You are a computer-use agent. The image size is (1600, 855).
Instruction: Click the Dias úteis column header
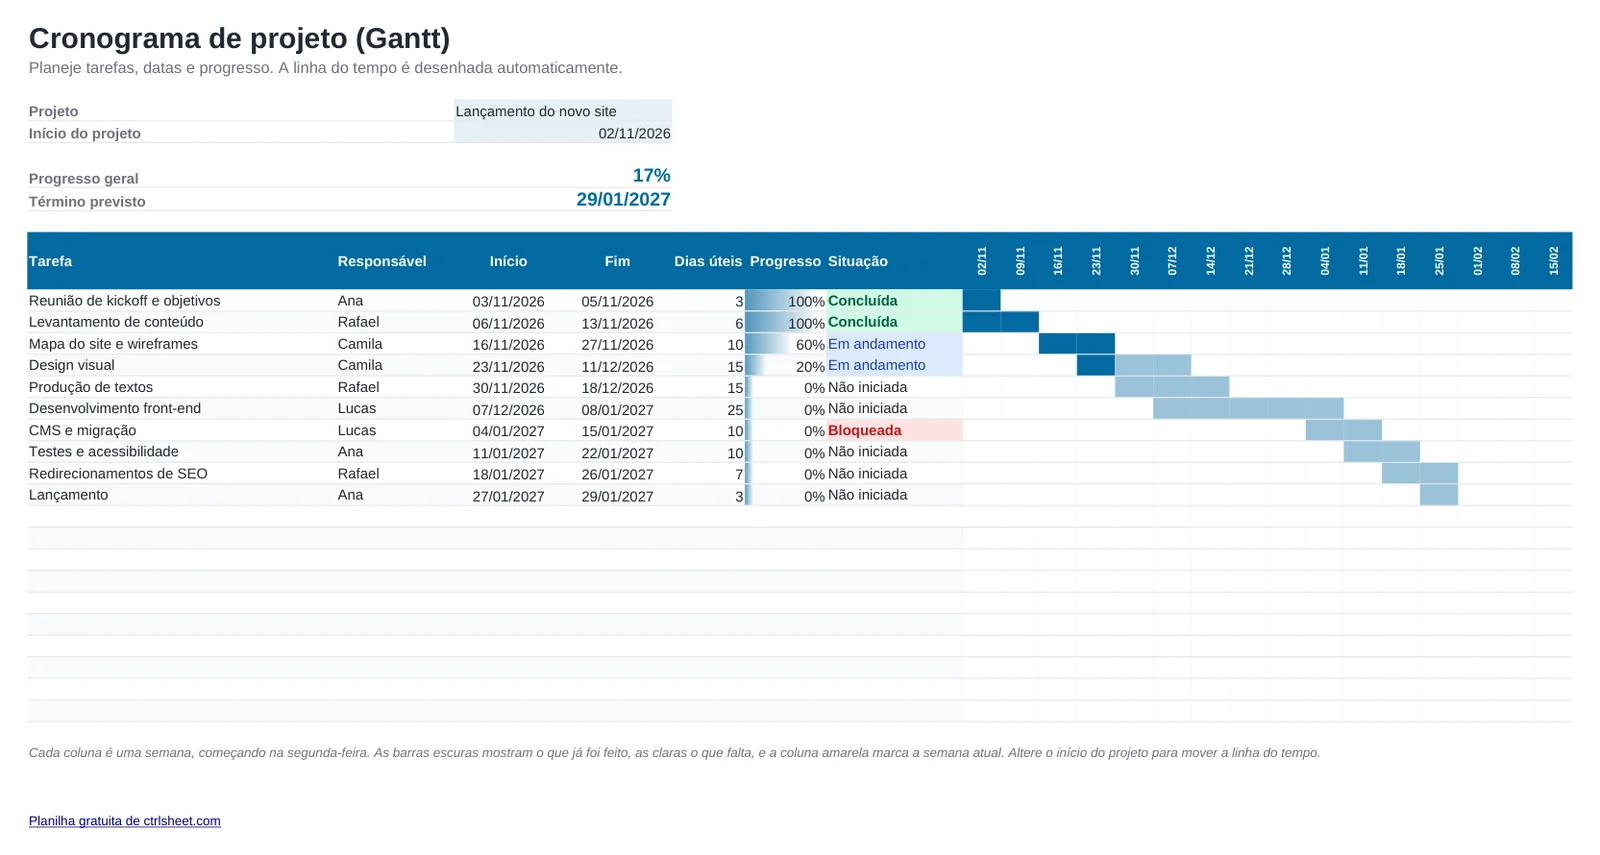[708, 261]
